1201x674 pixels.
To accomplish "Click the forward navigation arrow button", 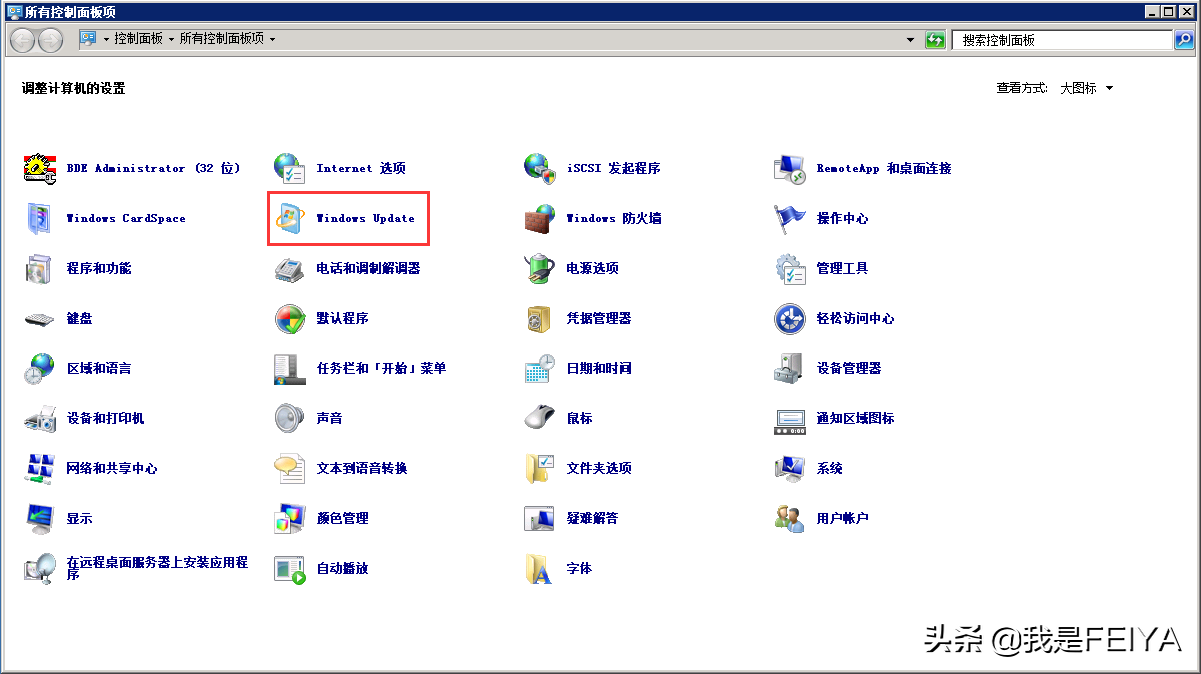I will [51, 40].
